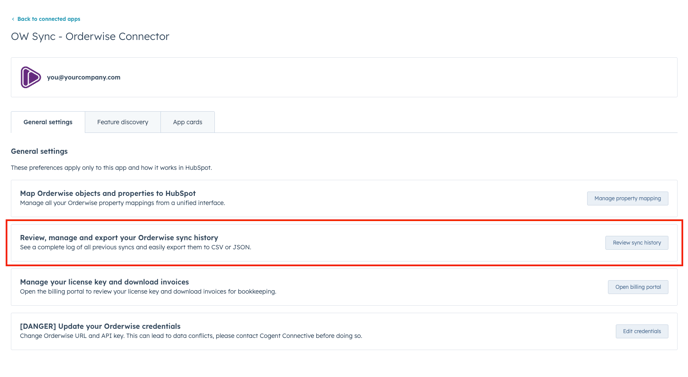Click Manage your license key and download invoices heading

[x=104, y=282]
